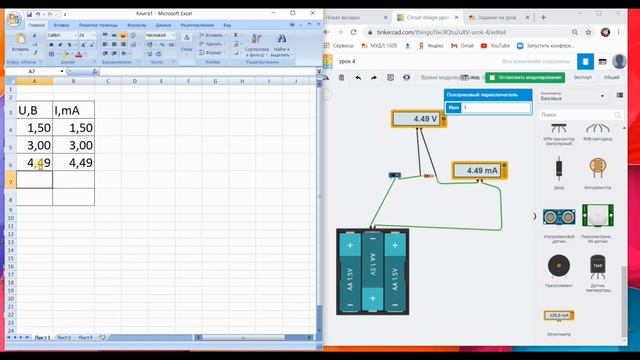
Task: Click Tinkercad redo arrow icon
Action: 374,77
